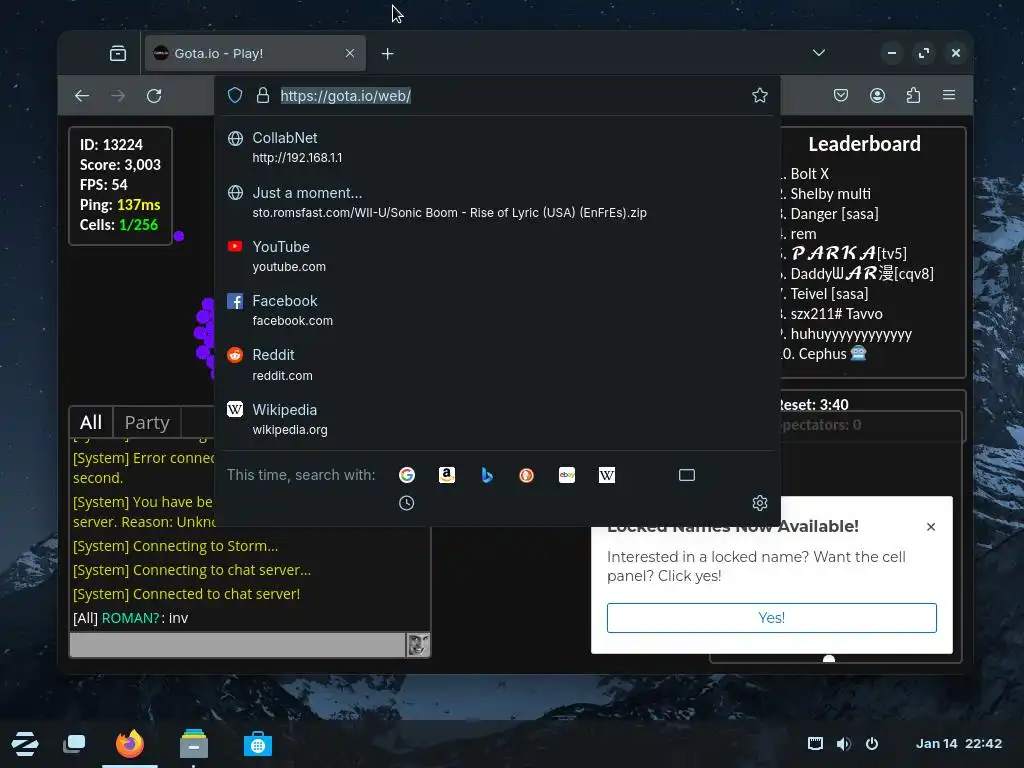Choose the CollabNet suggestion
1024x768 pixels.
[498, 148]
